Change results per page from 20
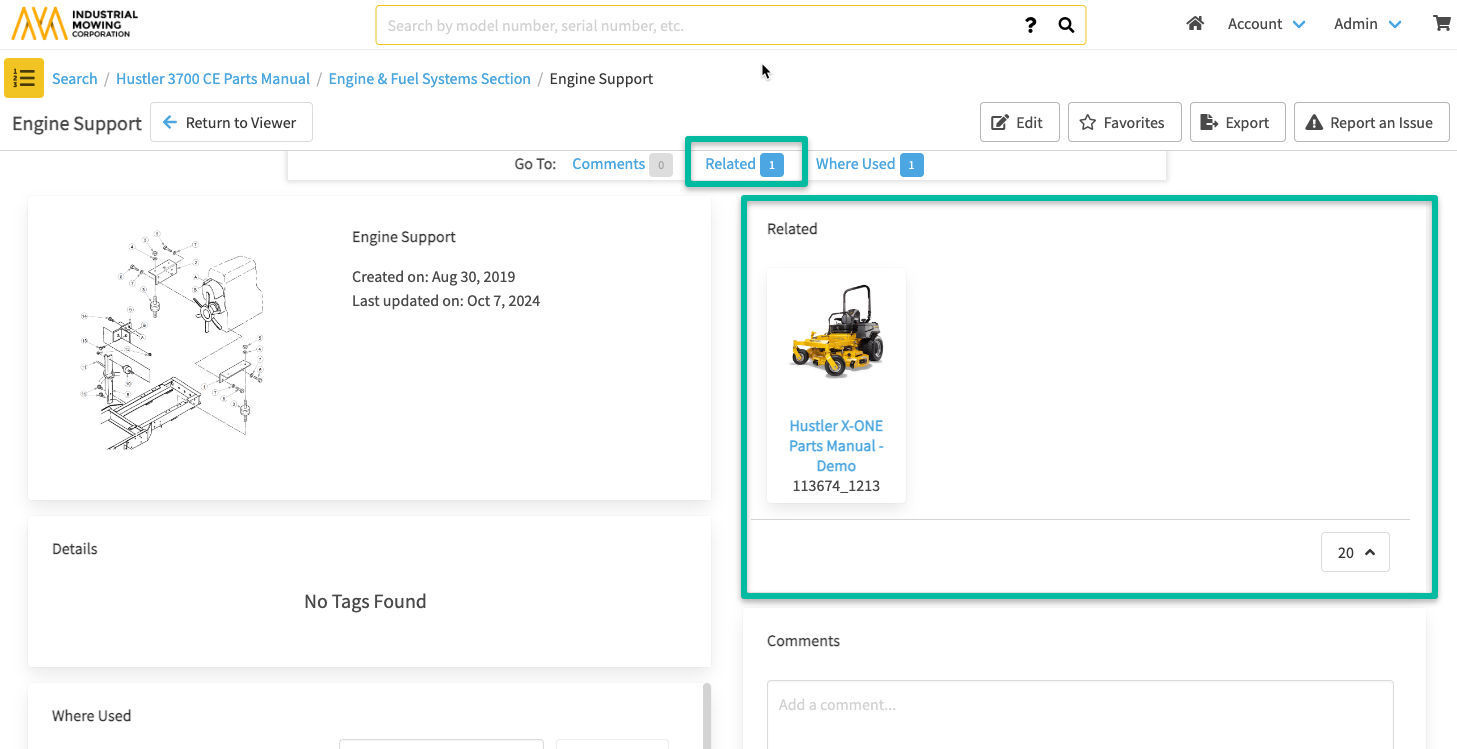 coord(1355,552)
